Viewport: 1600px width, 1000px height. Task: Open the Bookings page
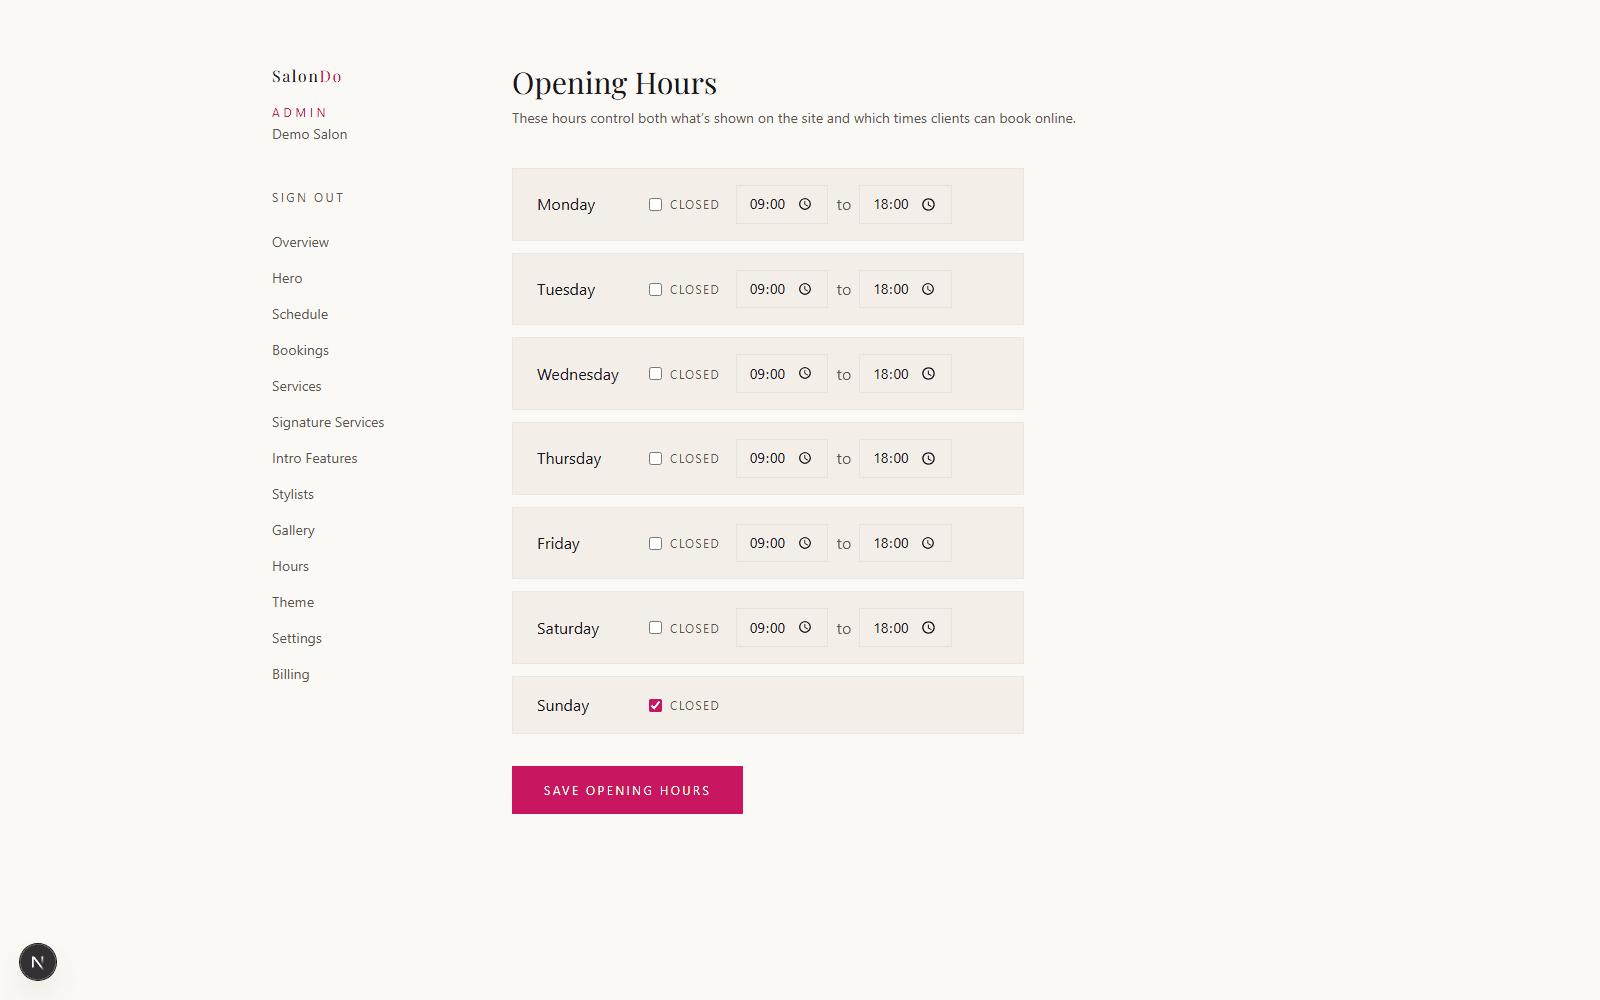coord(300,350)
